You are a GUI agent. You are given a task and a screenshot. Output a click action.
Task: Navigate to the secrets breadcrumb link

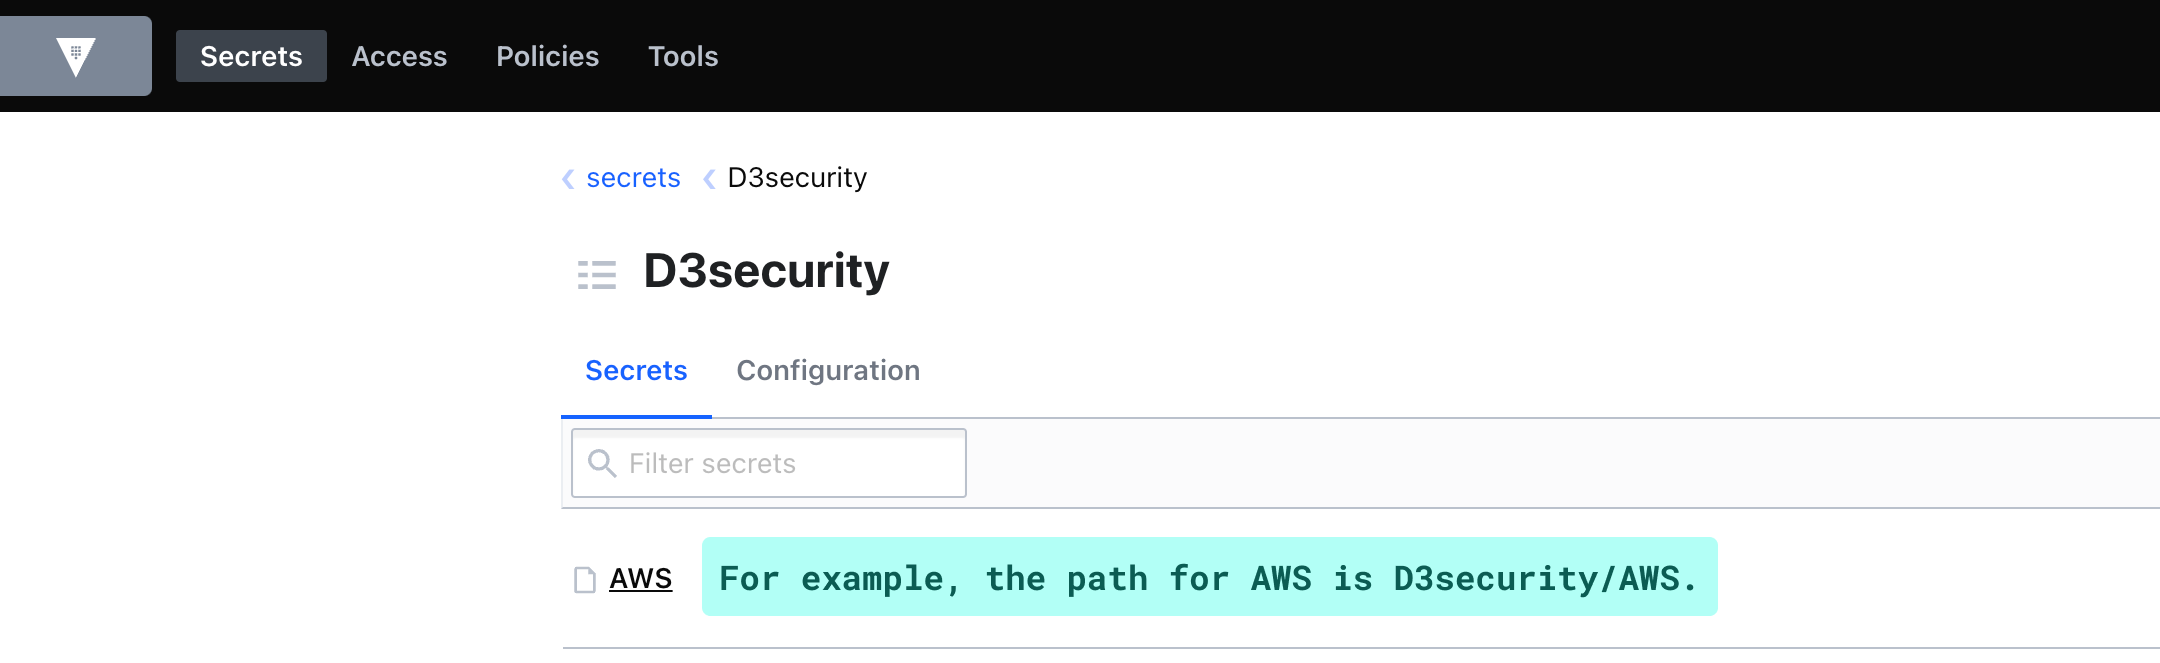[x=633, y=178]
